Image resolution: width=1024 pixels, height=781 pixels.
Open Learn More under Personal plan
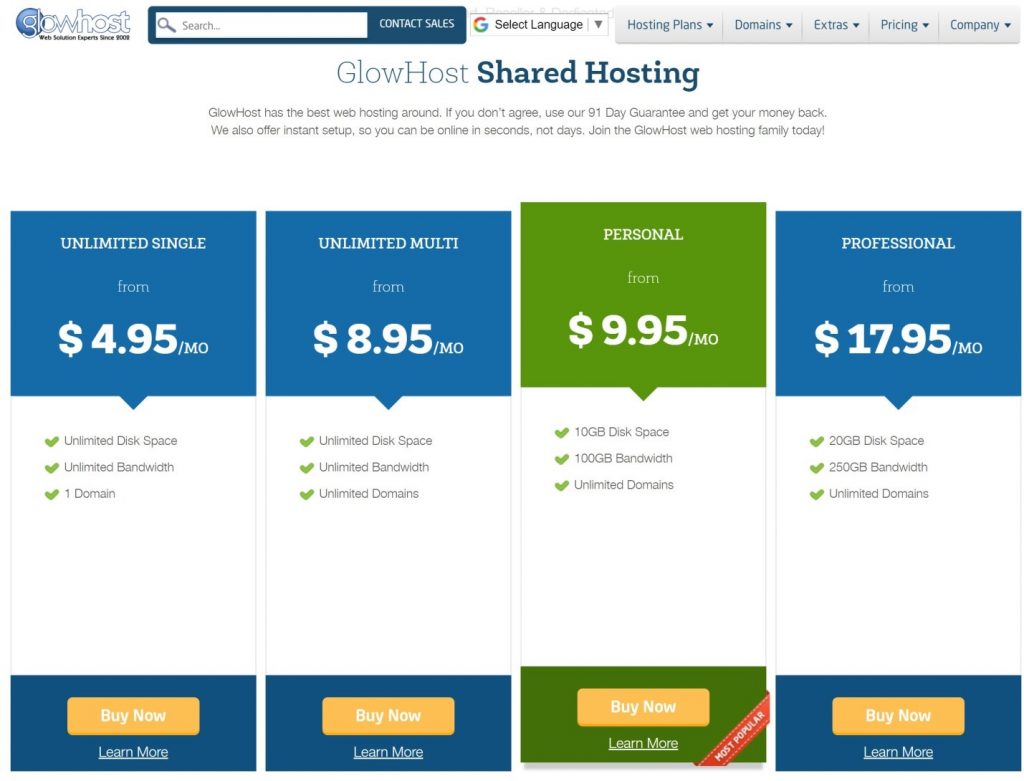point(643,744)
